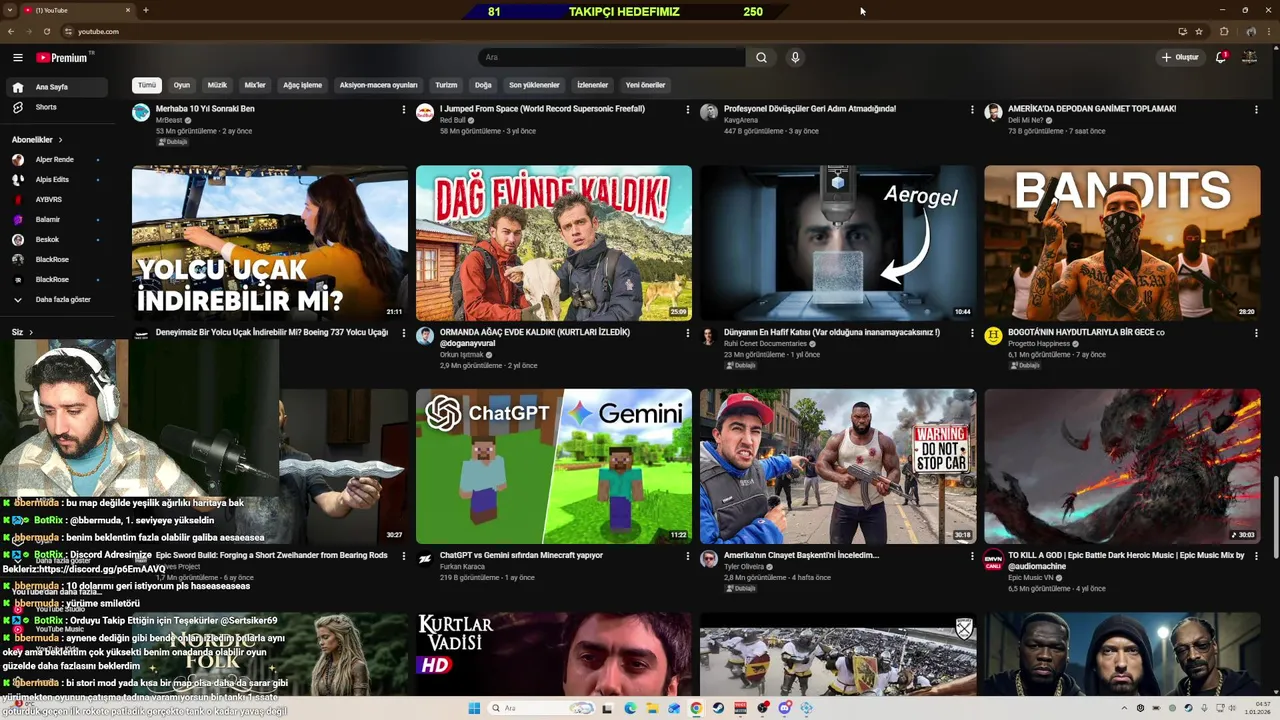The height and width of the screenshot is (720, 1280).
Task: Open a new browser tab
Action: click(146, 10)
